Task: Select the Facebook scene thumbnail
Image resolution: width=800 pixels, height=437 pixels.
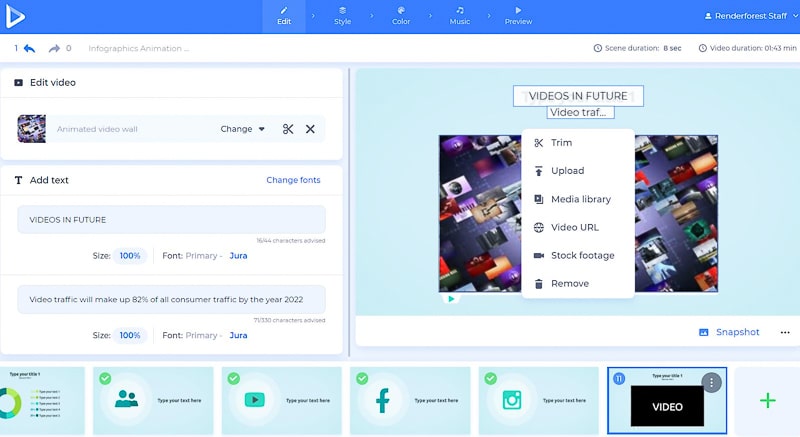Action: pyautogui.click(x=410, y=401)
